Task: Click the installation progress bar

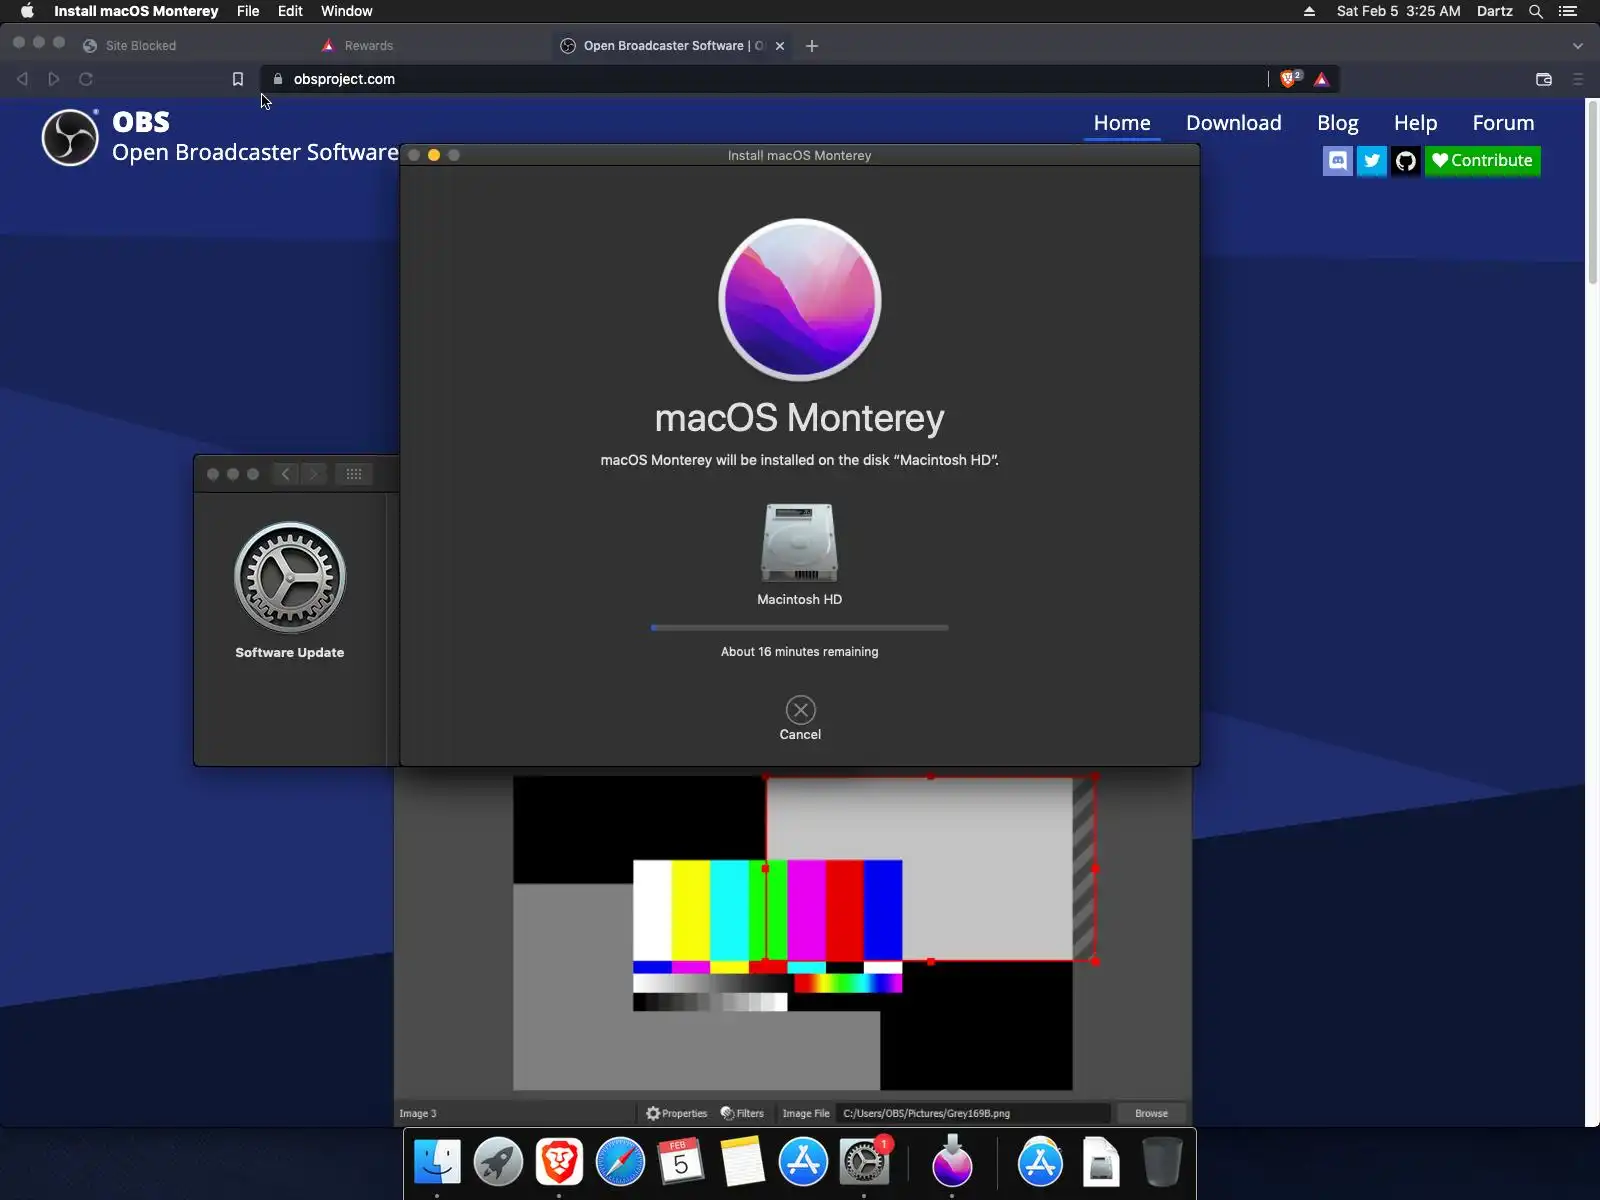Action: pyautogui.click(x=800, y=628)
